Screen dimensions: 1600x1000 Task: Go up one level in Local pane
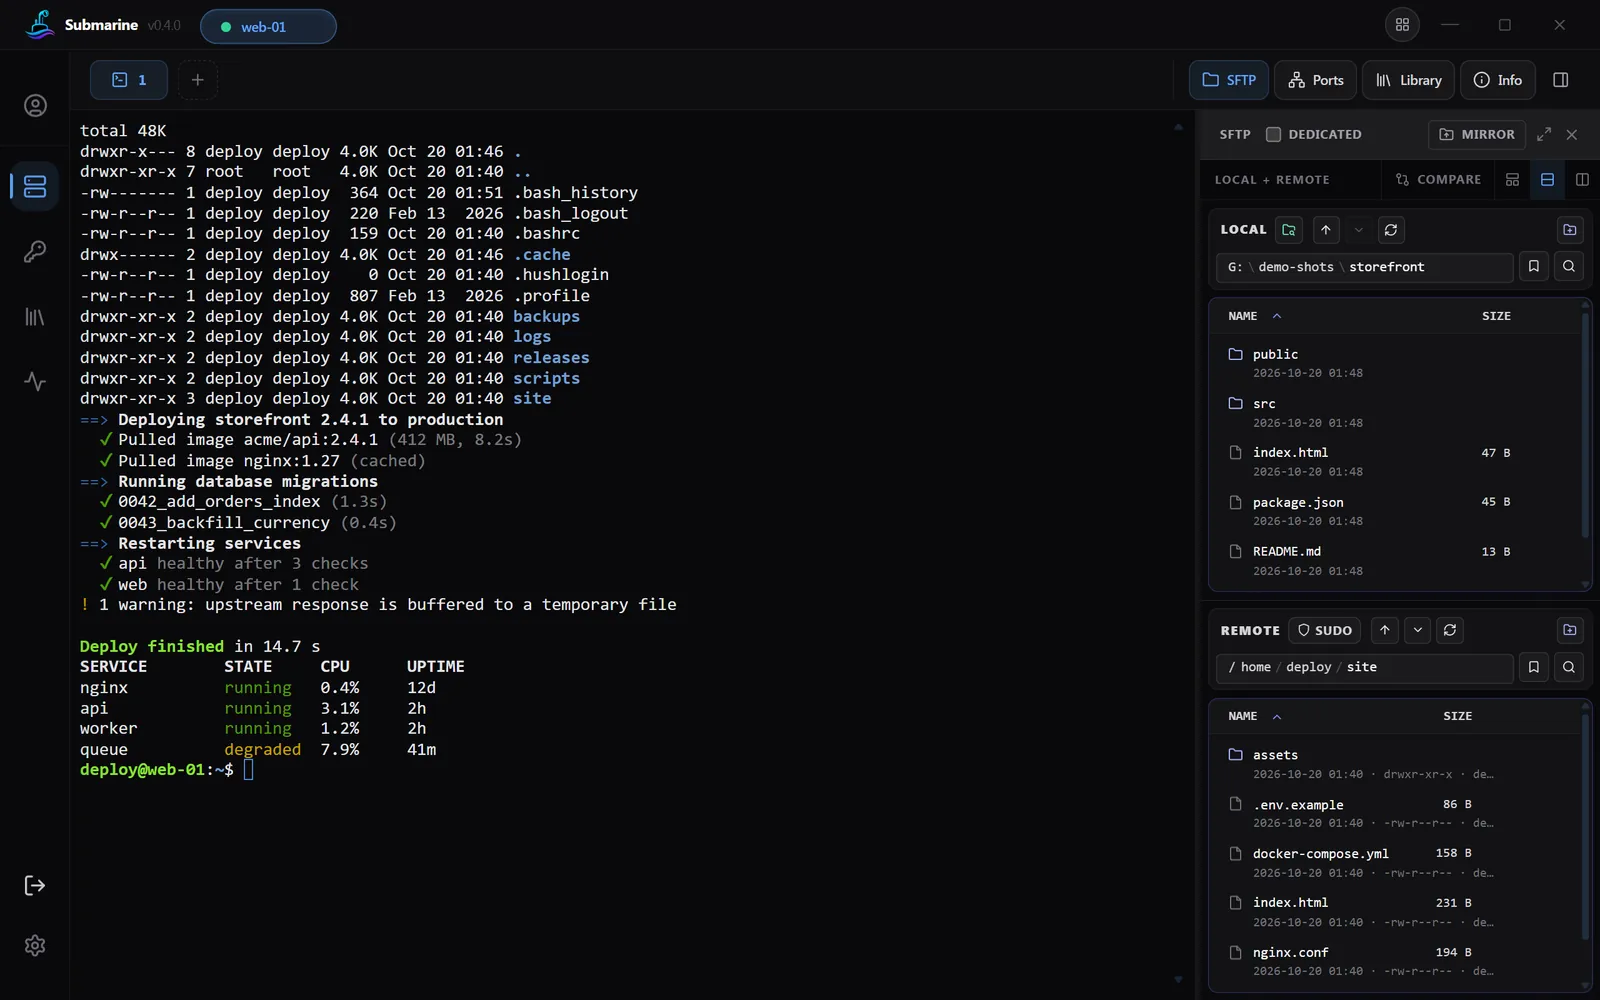[x=1326, y=230]
